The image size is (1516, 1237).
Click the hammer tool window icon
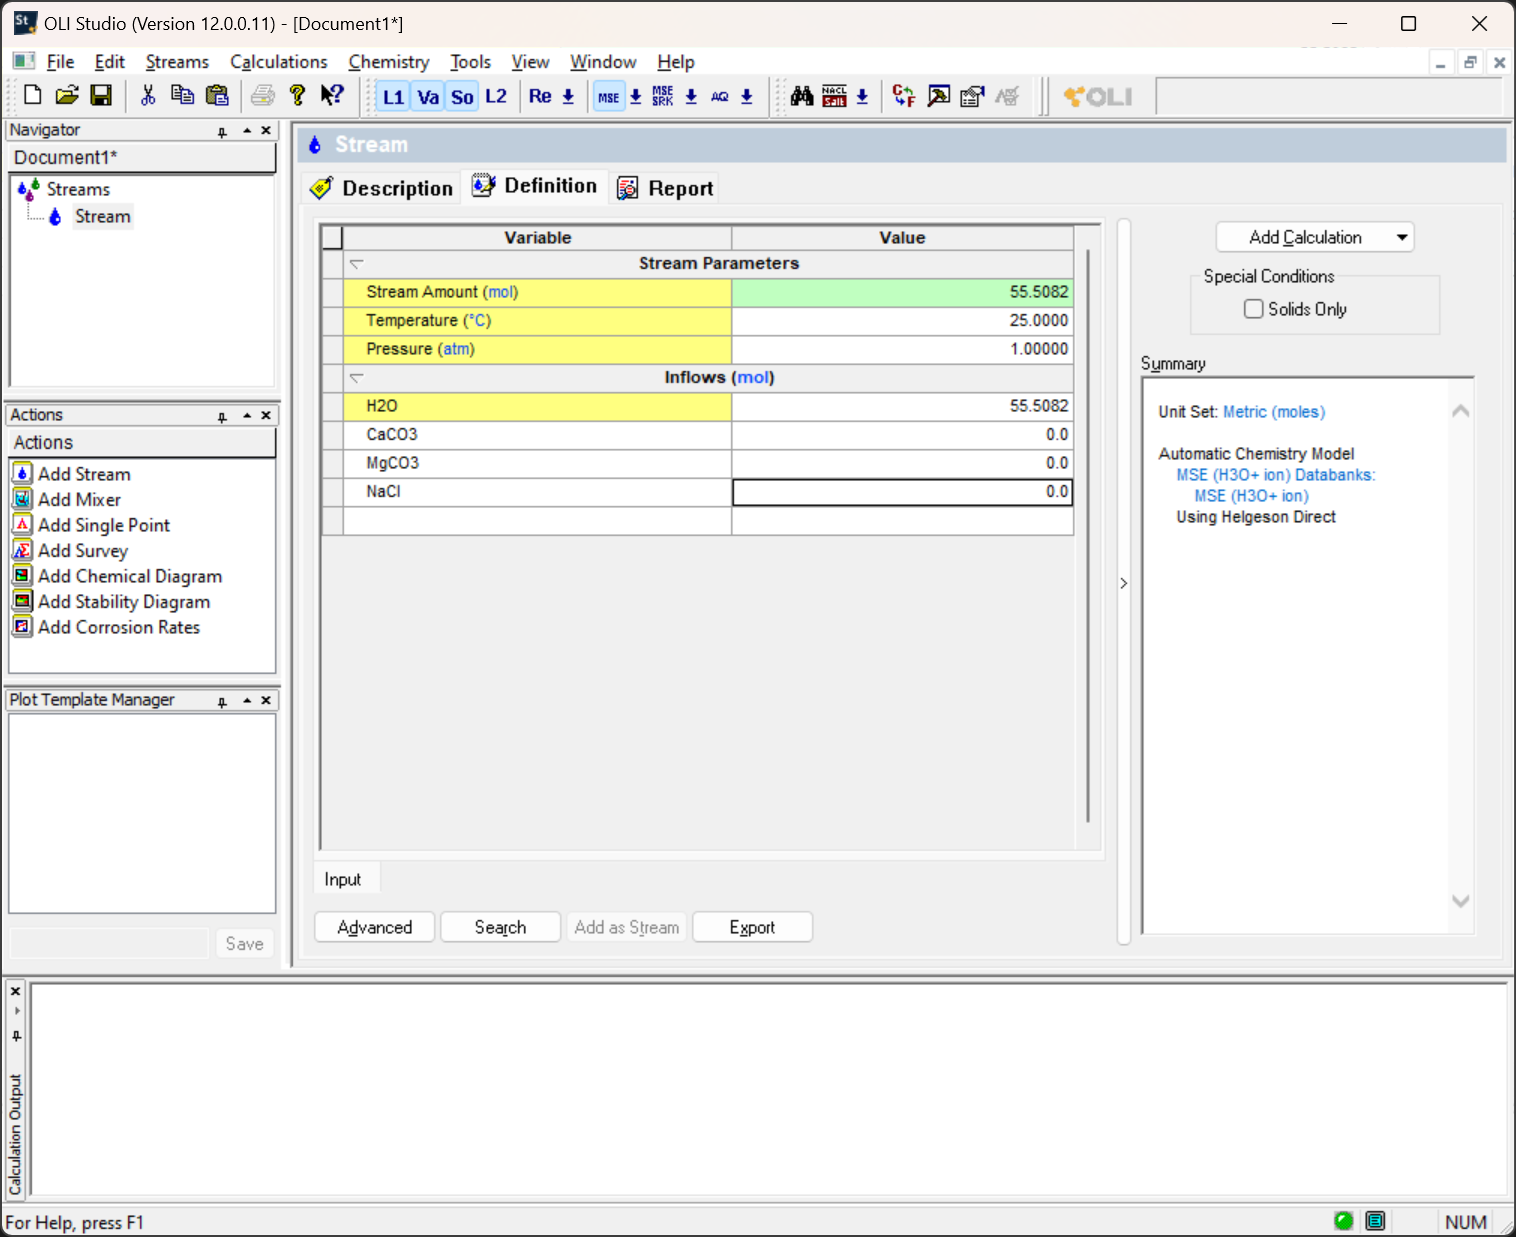(x=938, y=96)
